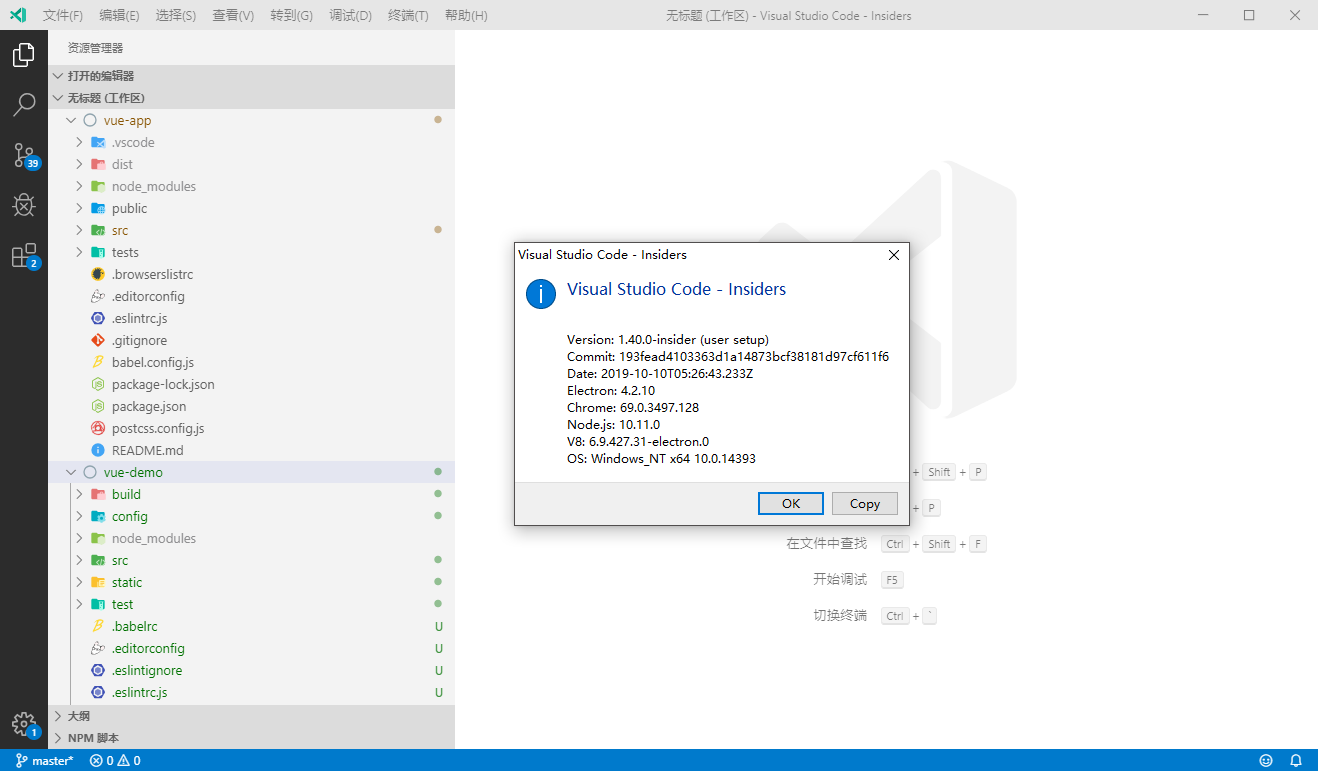The image size is (1318, 771).
Task: Open the Extensions view with 2 updates
Action: click(23, 255)
